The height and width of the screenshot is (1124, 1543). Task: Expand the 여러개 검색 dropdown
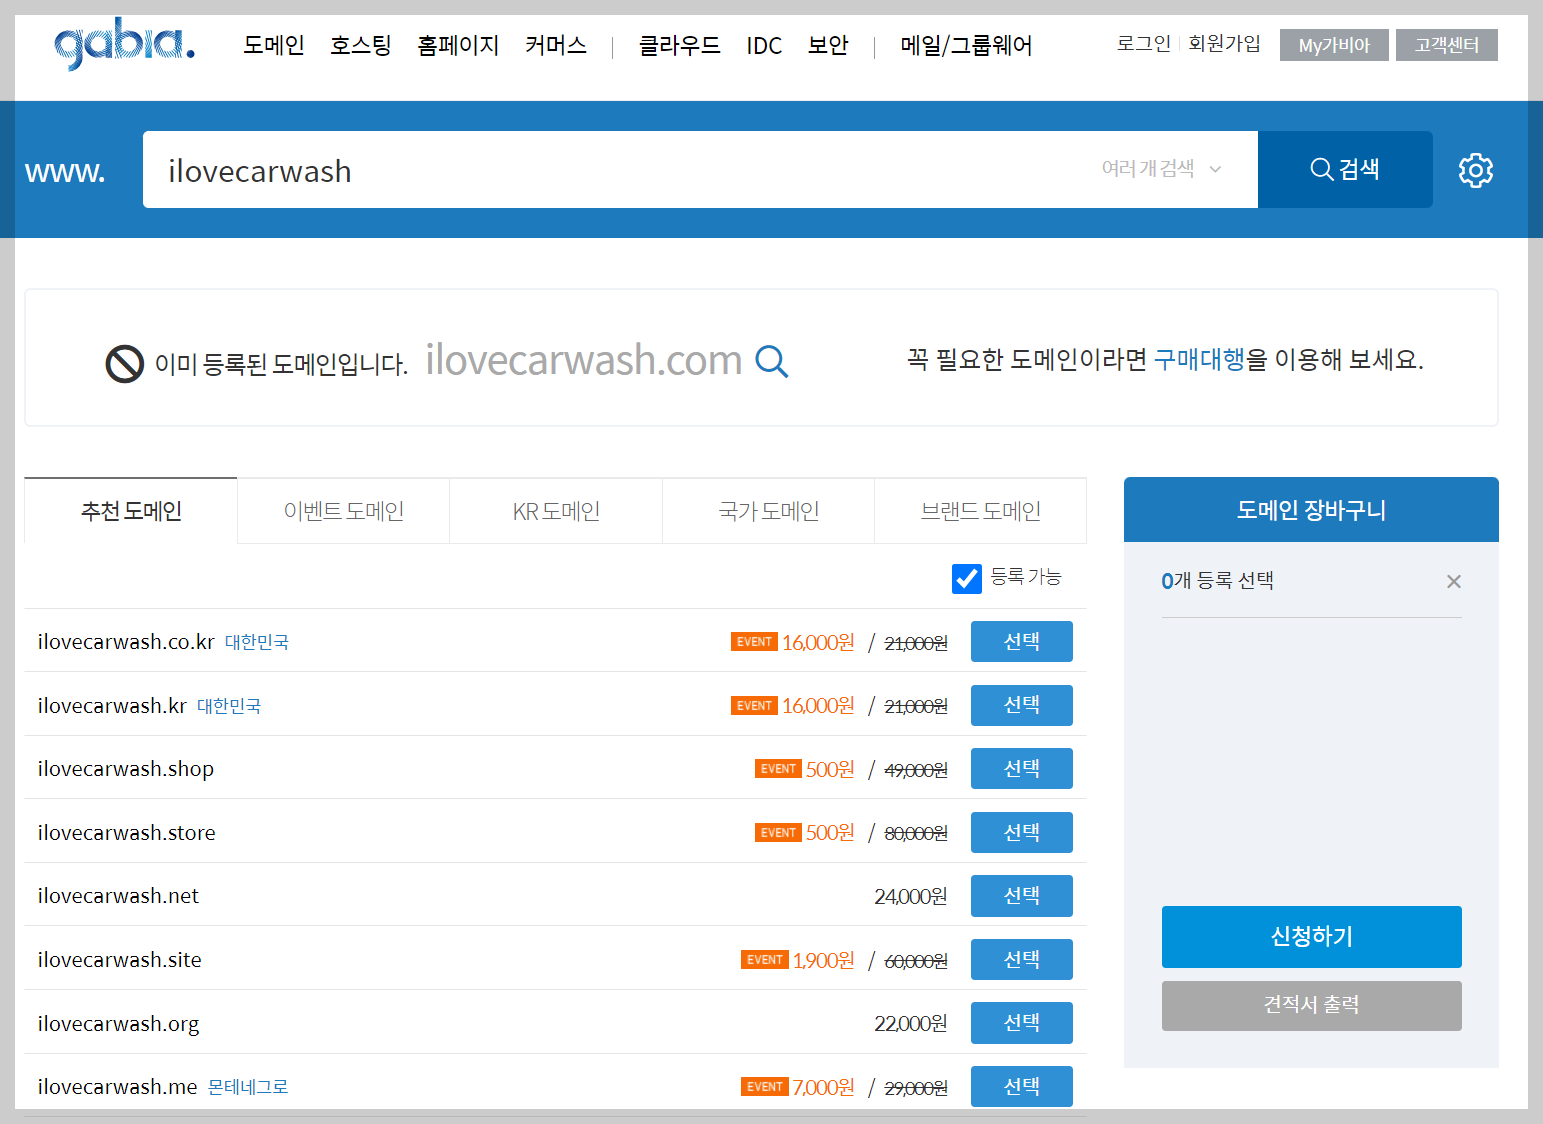tap(1161, 169)
